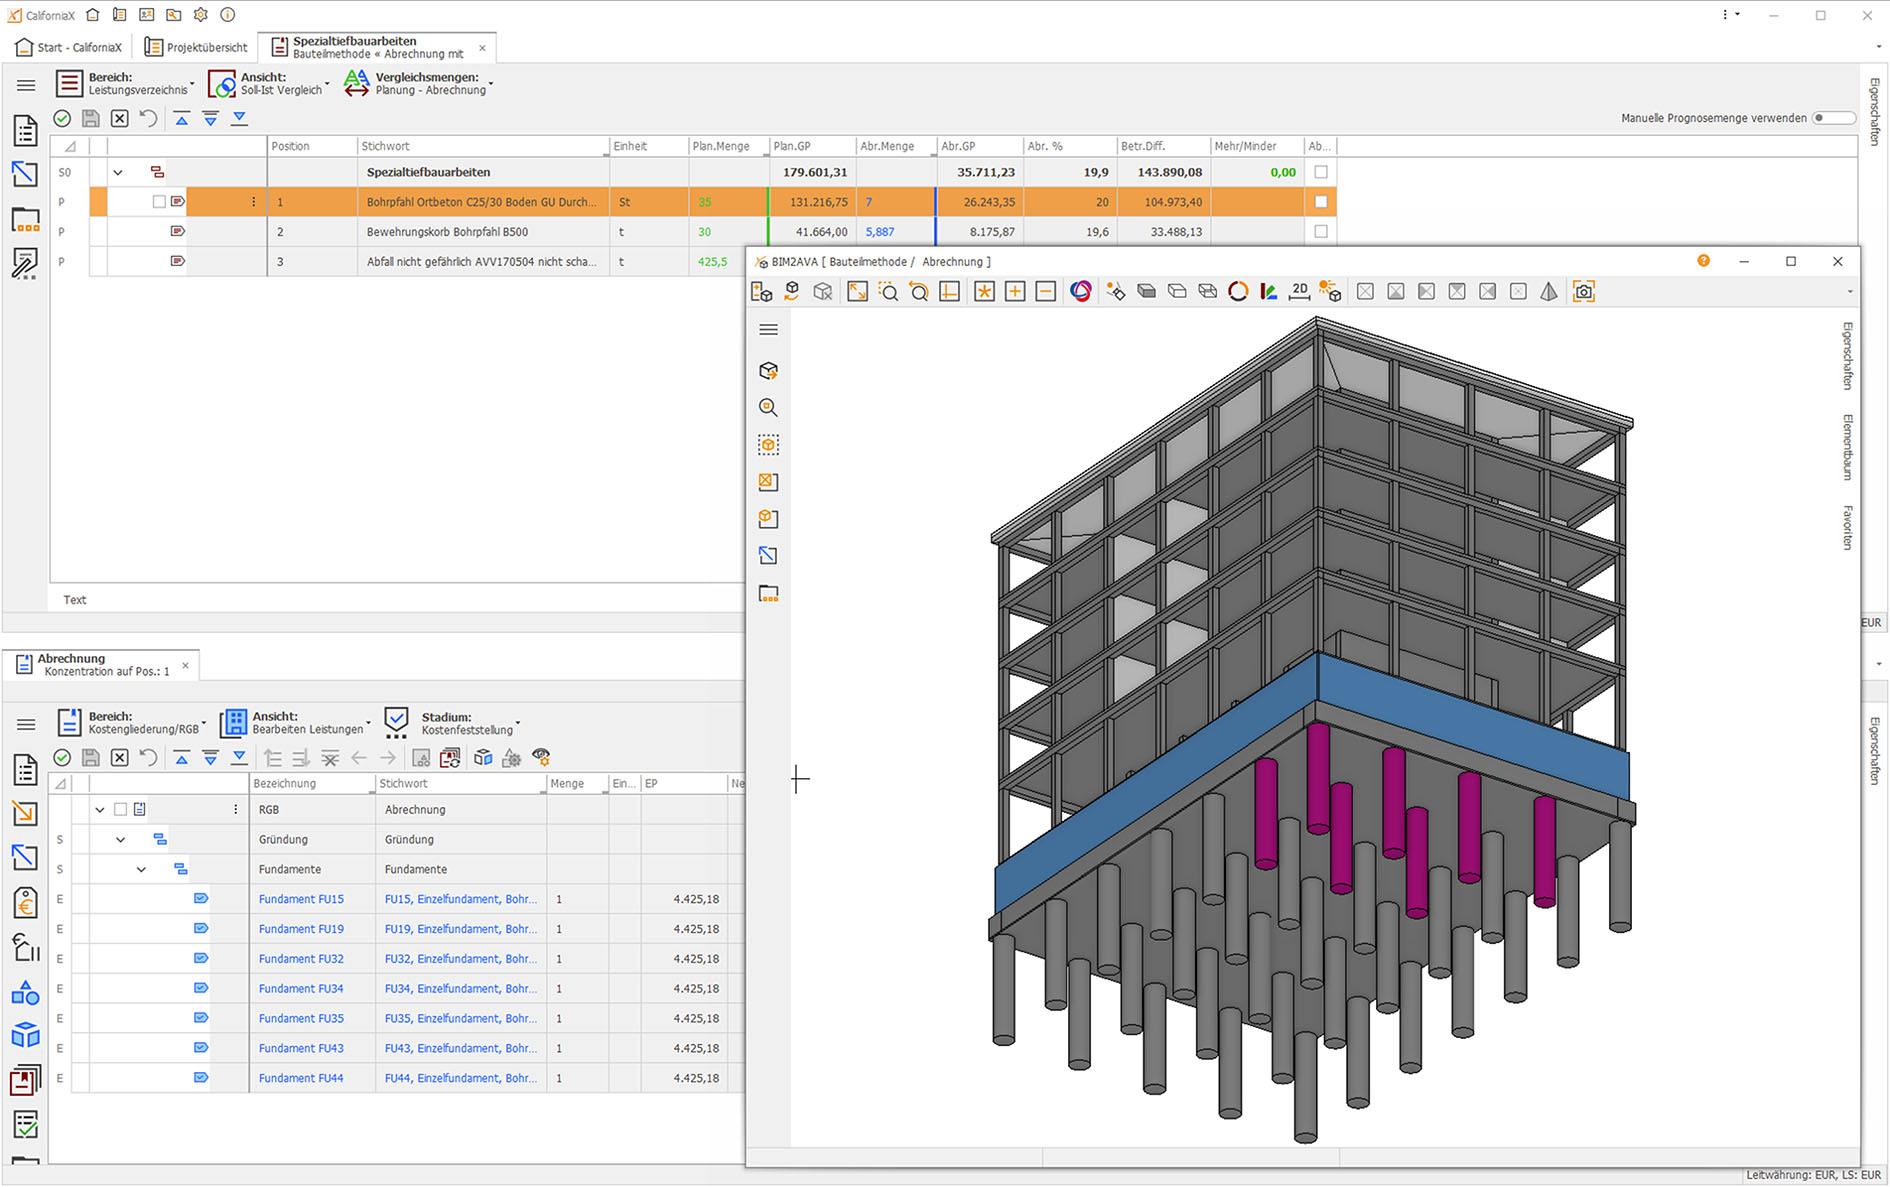The height and width of the screenshot is (1187, 1890).
Task: Click the eye-with-gear icon in Abrechnung toolbar
Action: tap(541, 758)
